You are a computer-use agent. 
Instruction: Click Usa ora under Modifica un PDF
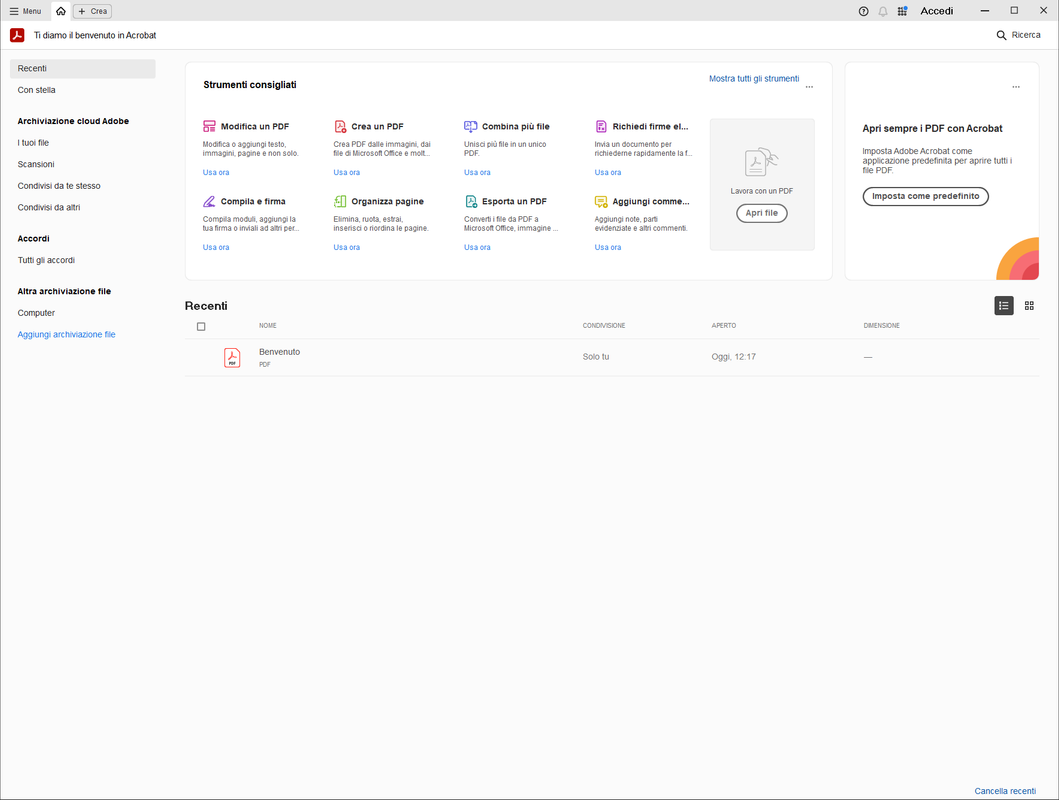coord(216,172)
